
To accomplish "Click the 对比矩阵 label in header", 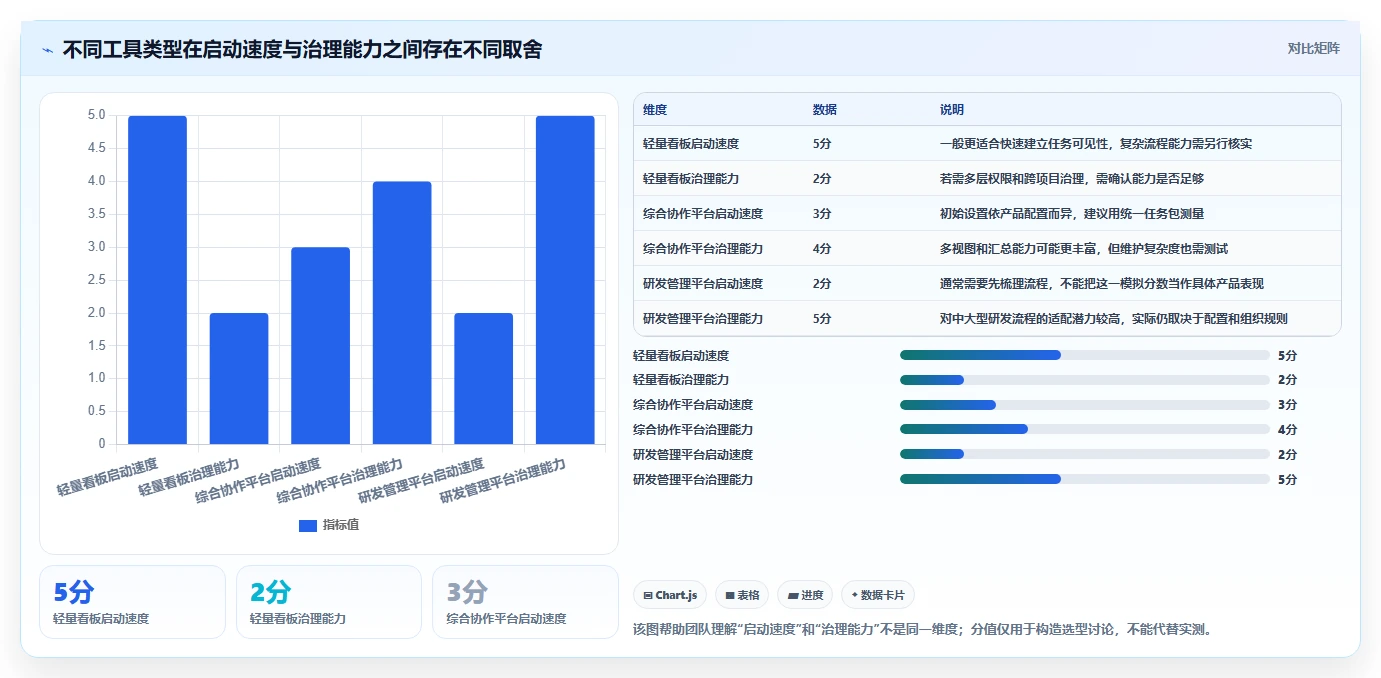I will [x=1313, y=48].
